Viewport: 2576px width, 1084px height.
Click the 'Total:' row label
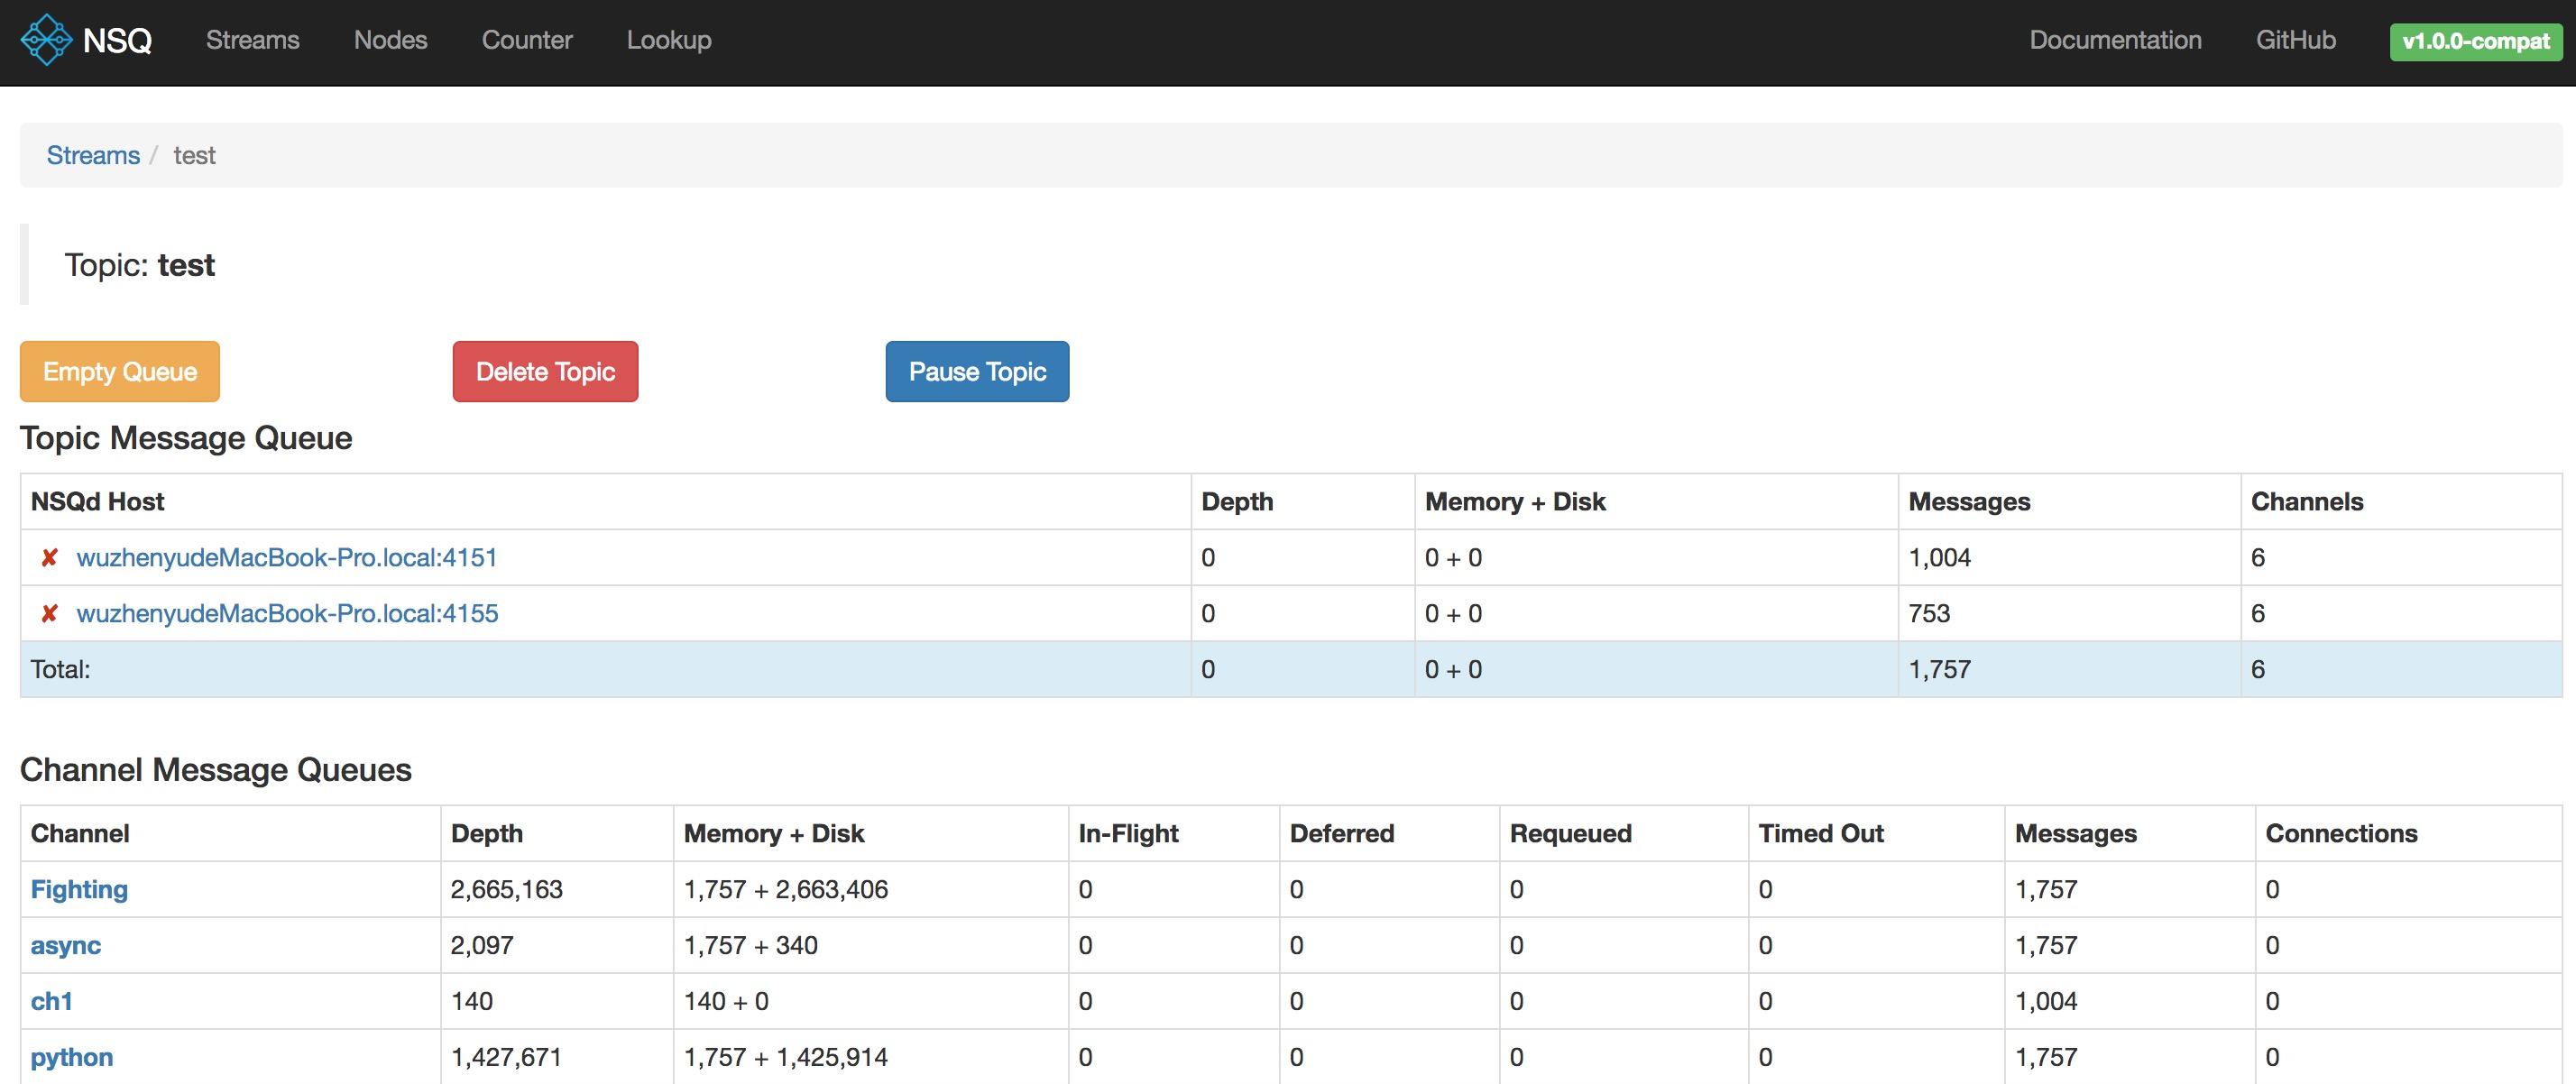pos(60,670)
